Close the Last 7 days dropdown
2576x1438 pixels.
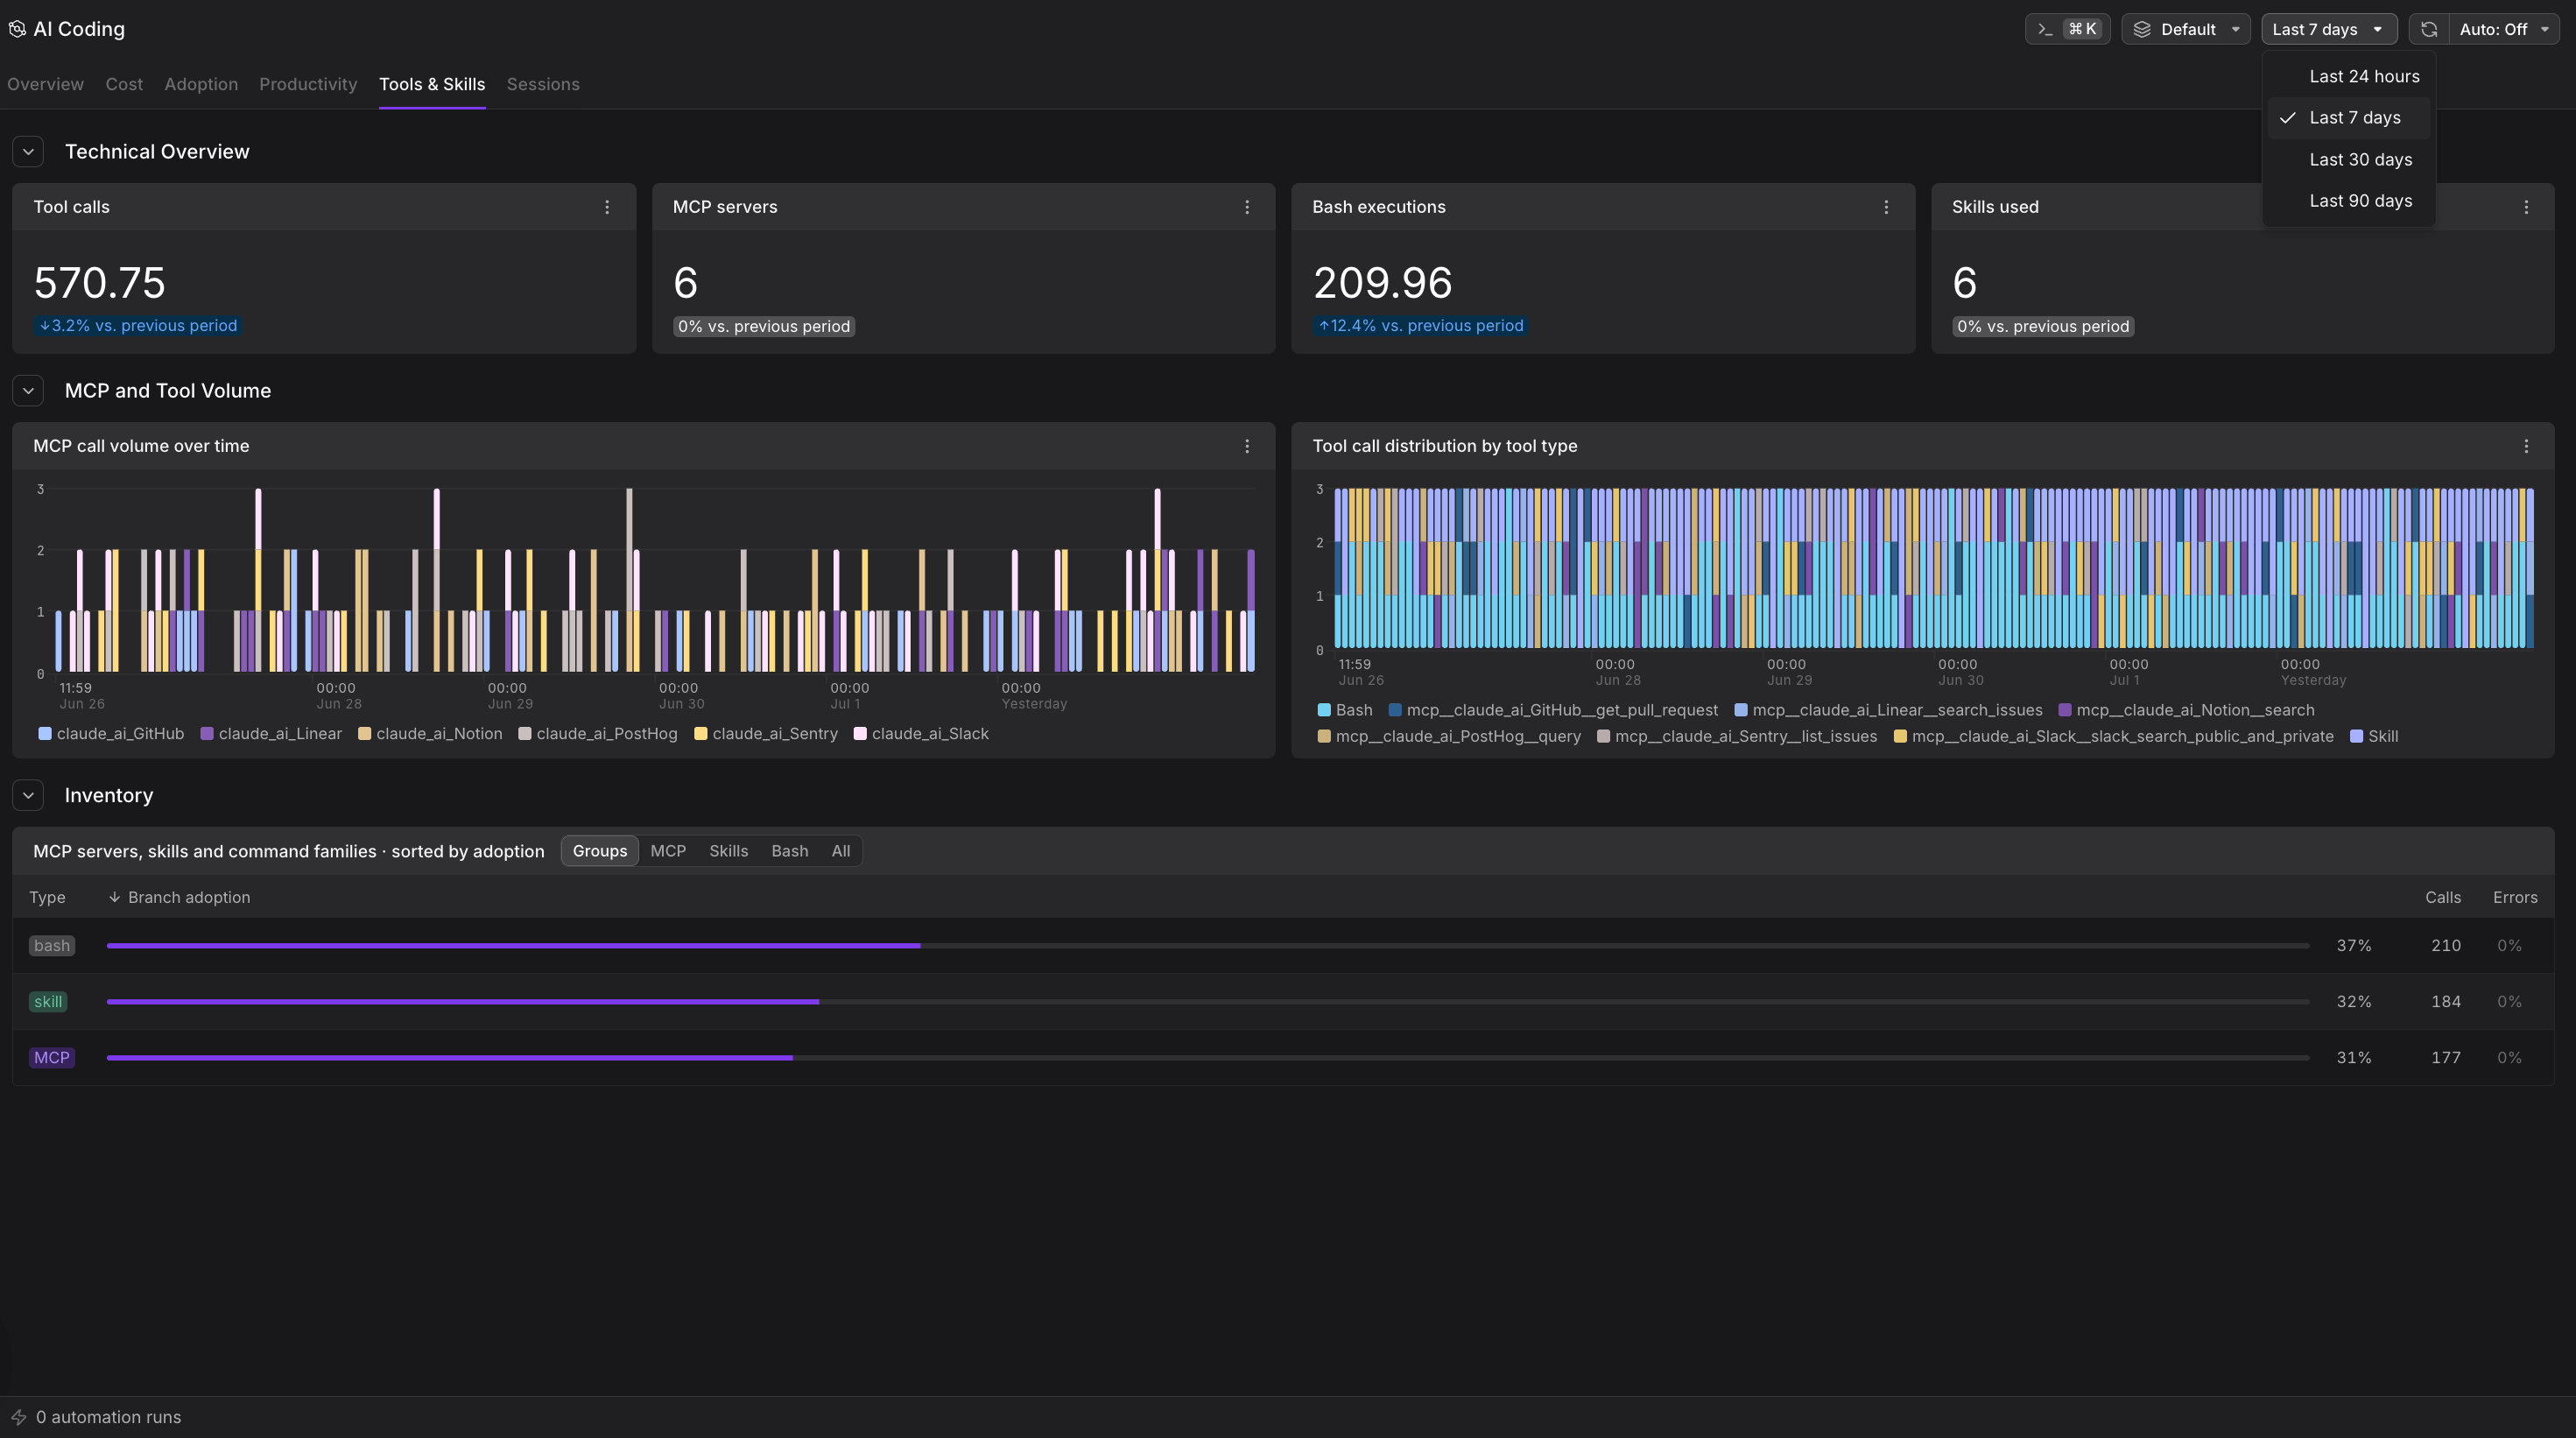(x=2329, y=29)
